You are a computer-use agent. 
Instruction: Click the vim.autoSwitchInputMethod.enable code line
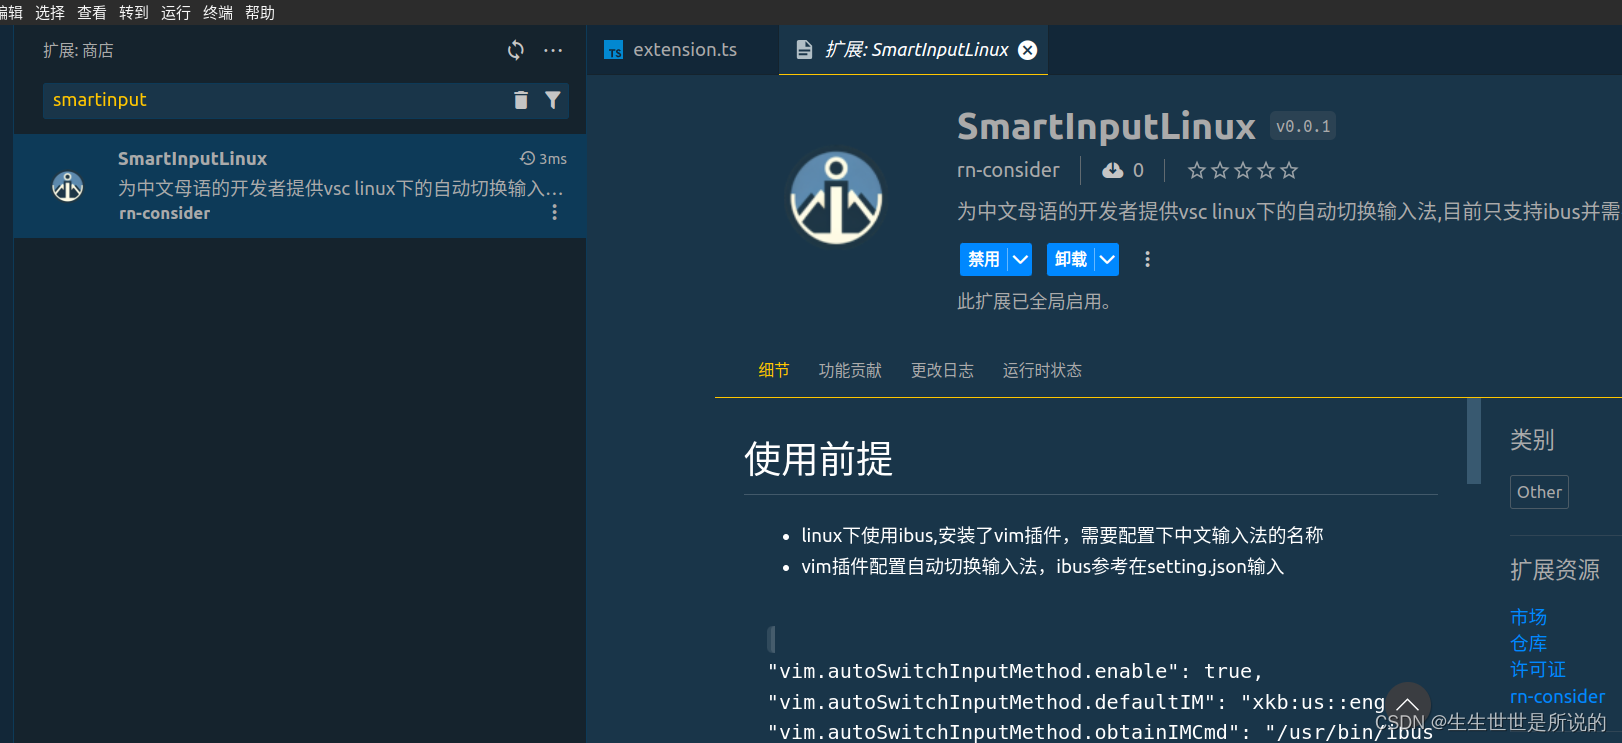point(1015,671)
